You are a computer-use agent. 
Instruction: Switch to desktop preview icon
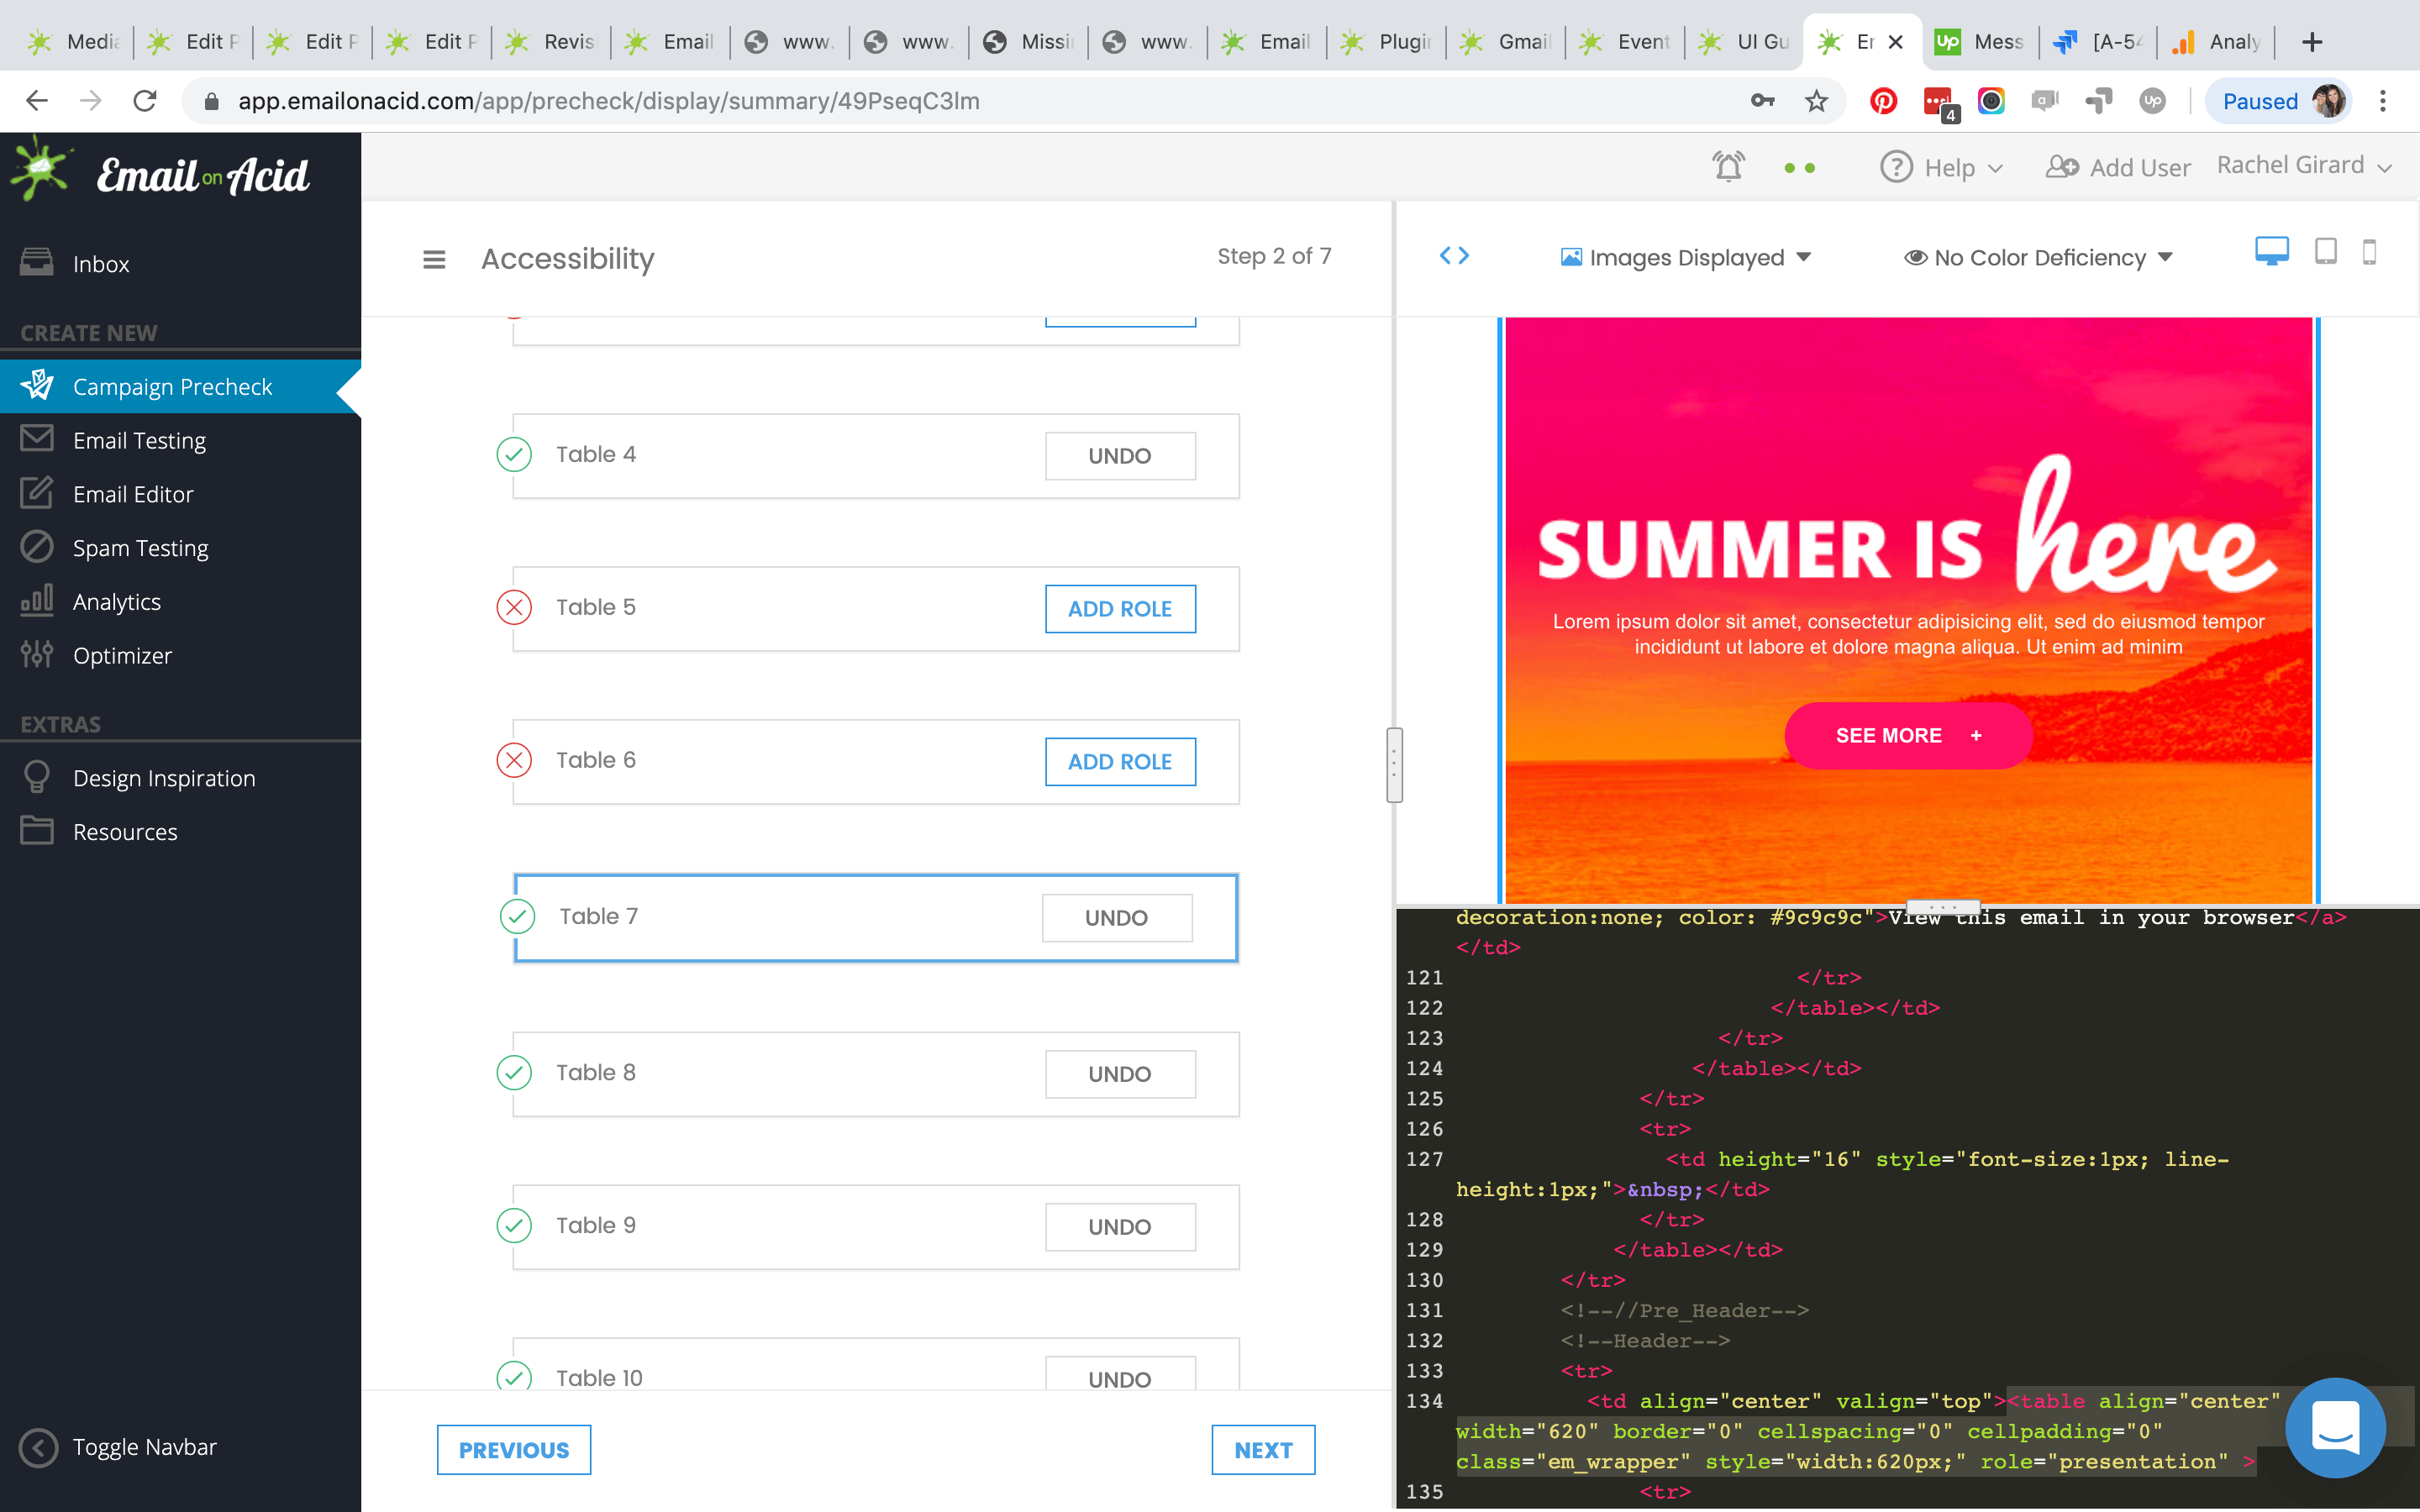click(2271, 251)
